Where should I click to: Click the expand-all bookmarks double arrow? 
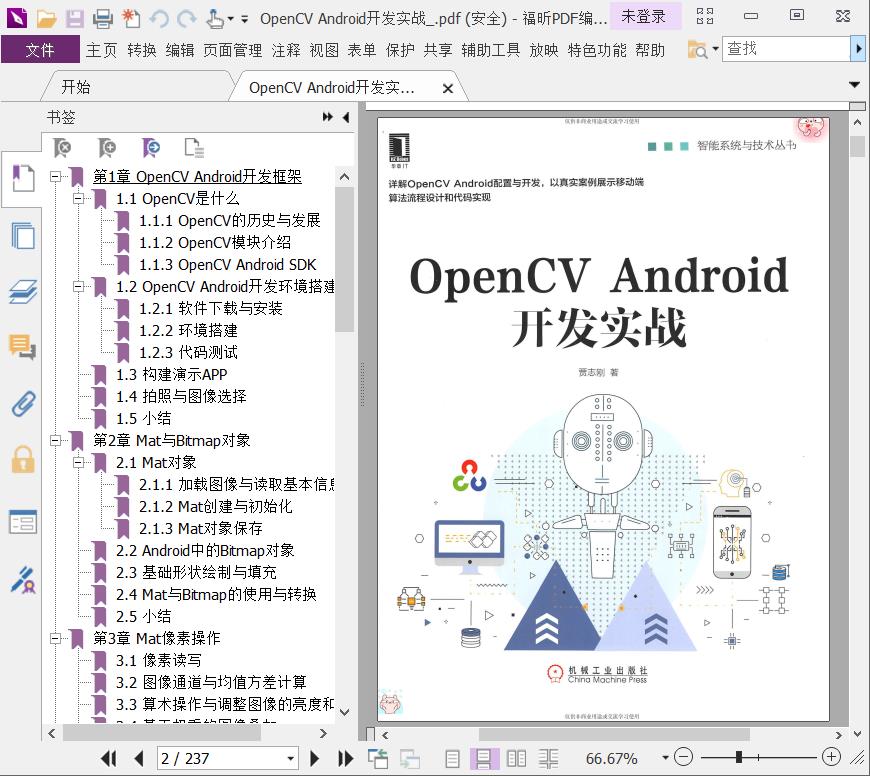pos(328,116)
